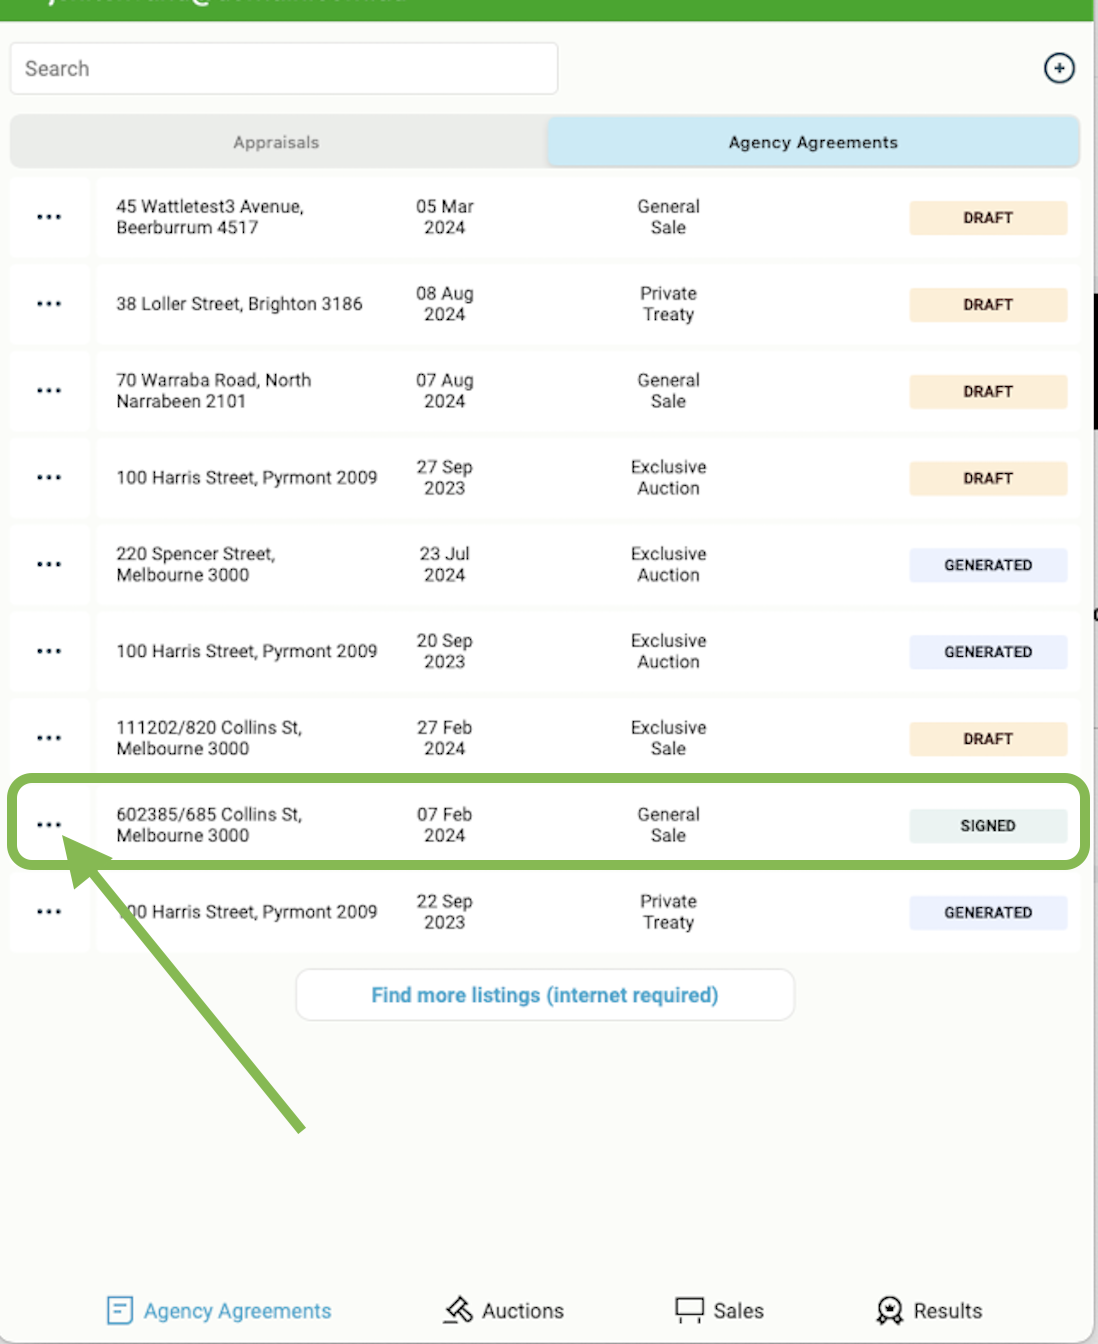Open three-dot menu for 38 Loller Street
The image size is (1098, 1344).
pyautogui.click(x=49, y=304)
